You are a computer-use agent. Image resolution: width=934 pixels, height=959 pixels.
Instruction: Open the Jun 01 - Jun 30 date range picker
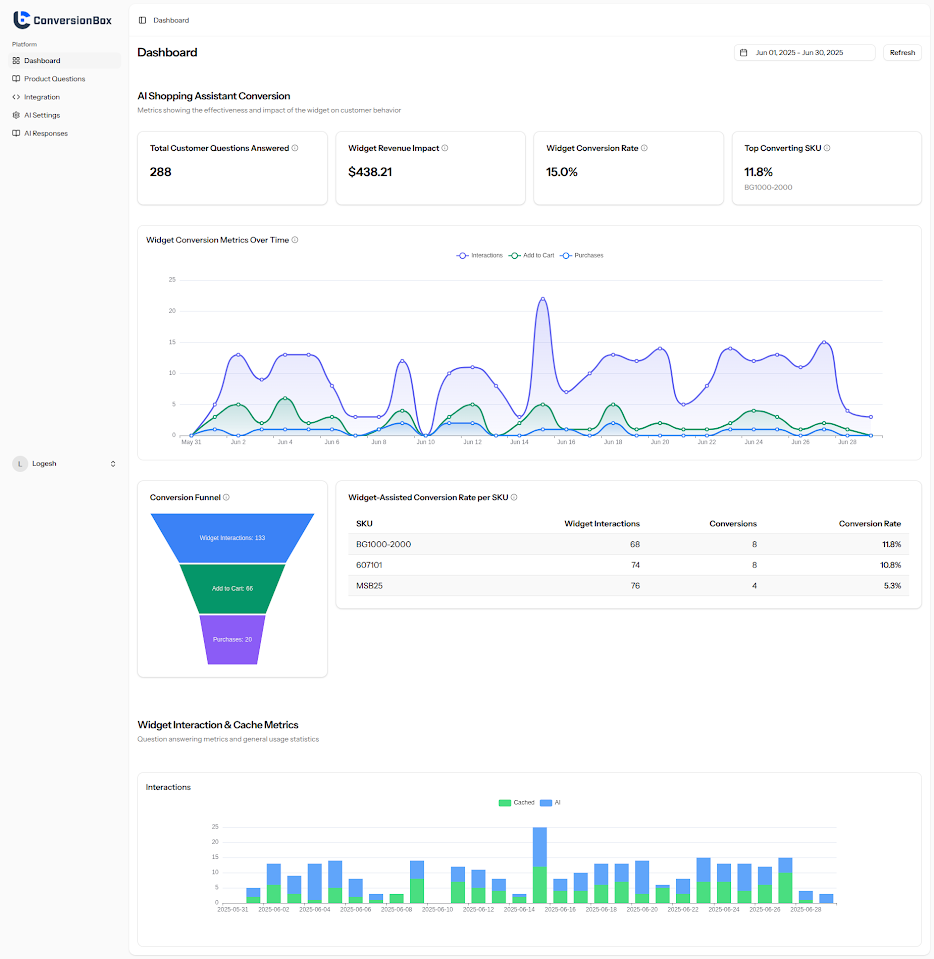[805, 53]
